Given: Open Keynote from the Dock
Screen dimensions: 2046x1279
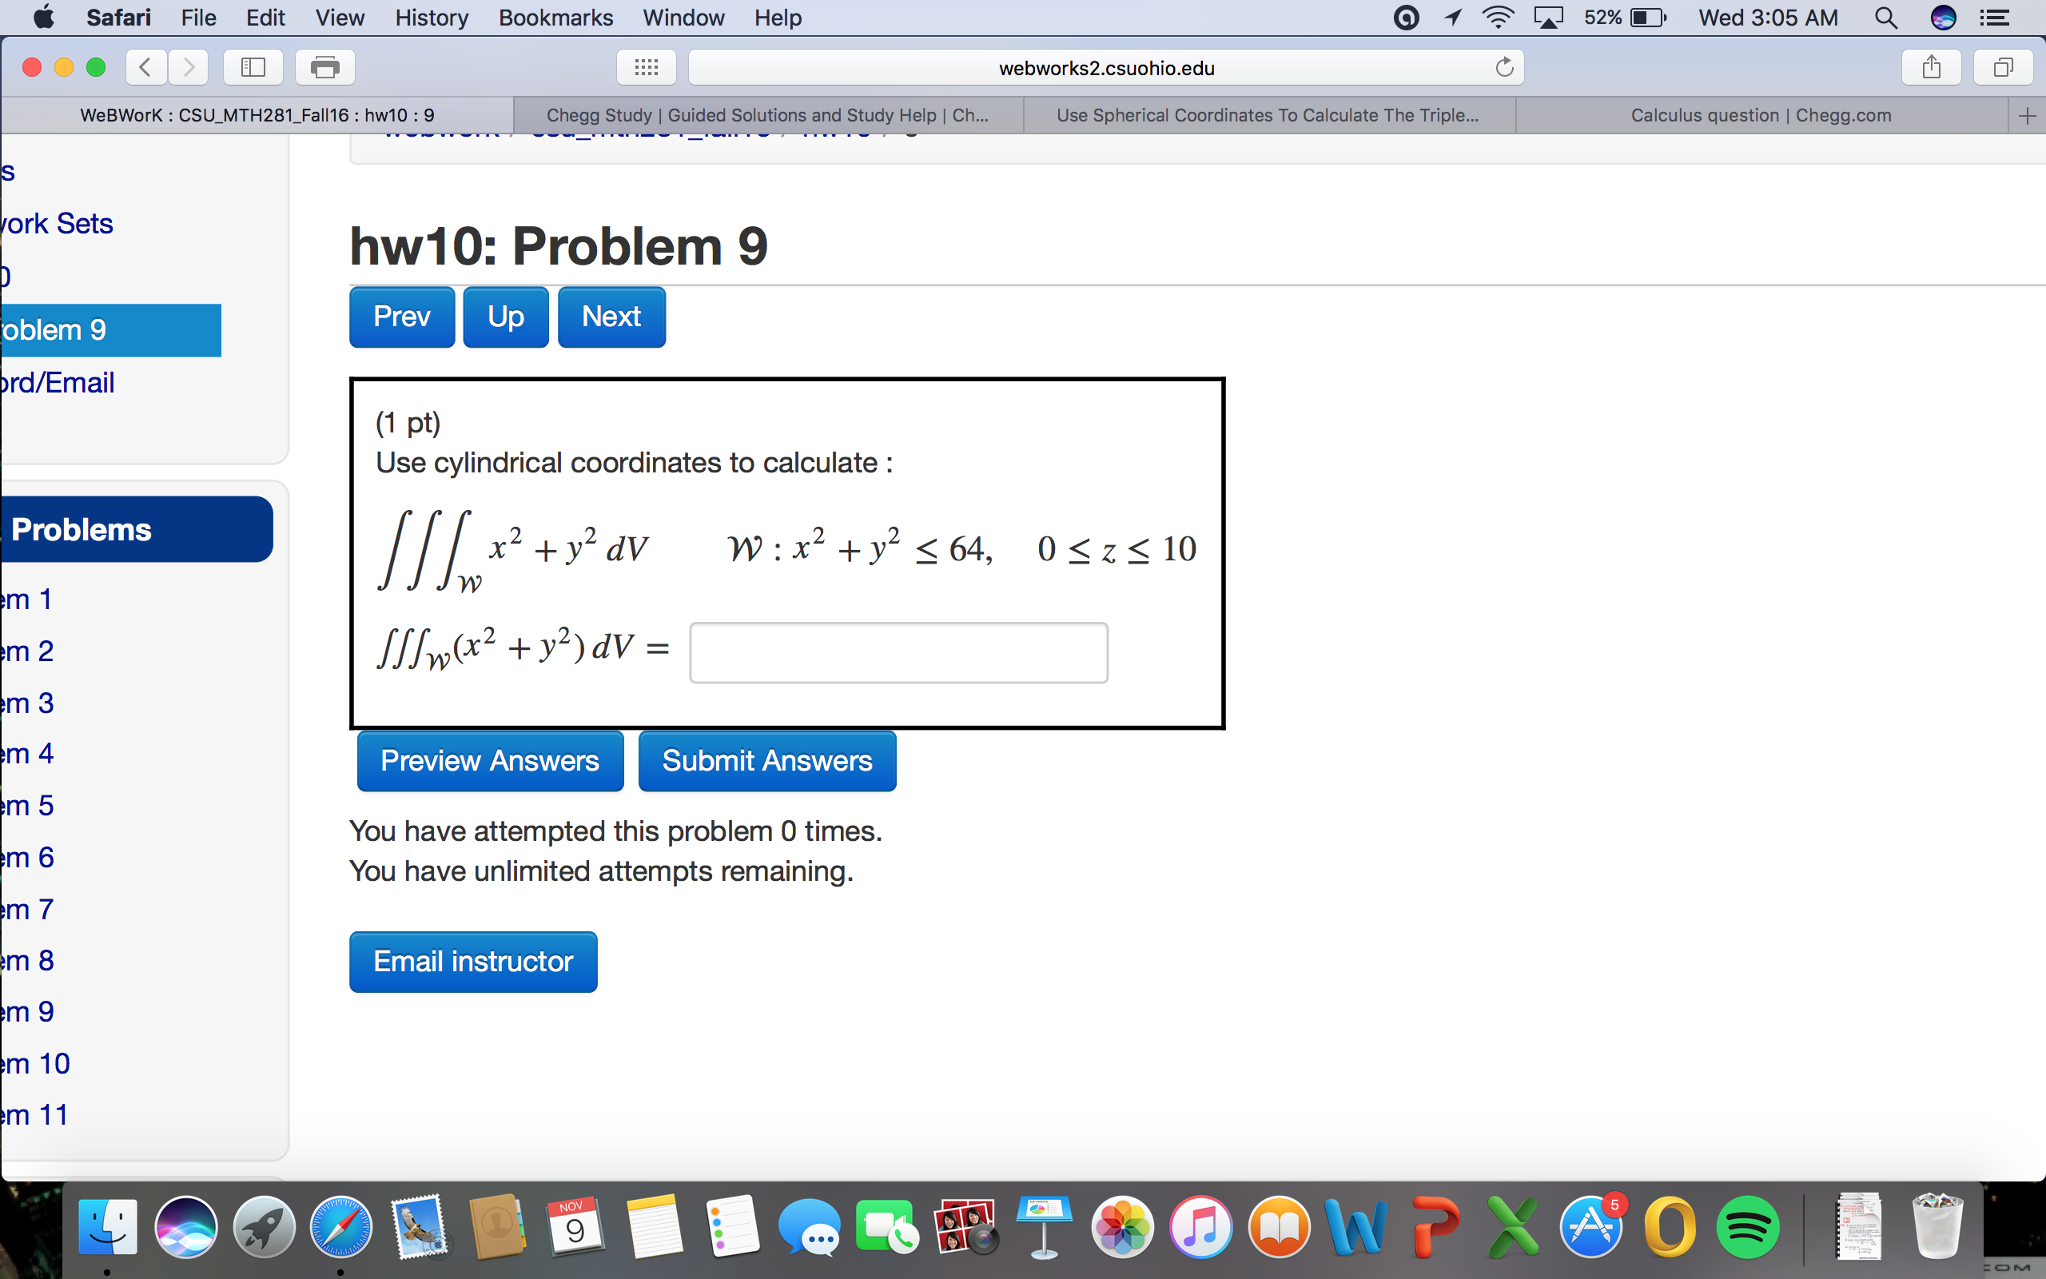Looking at the screenshot, I should pos(1044,1226).
